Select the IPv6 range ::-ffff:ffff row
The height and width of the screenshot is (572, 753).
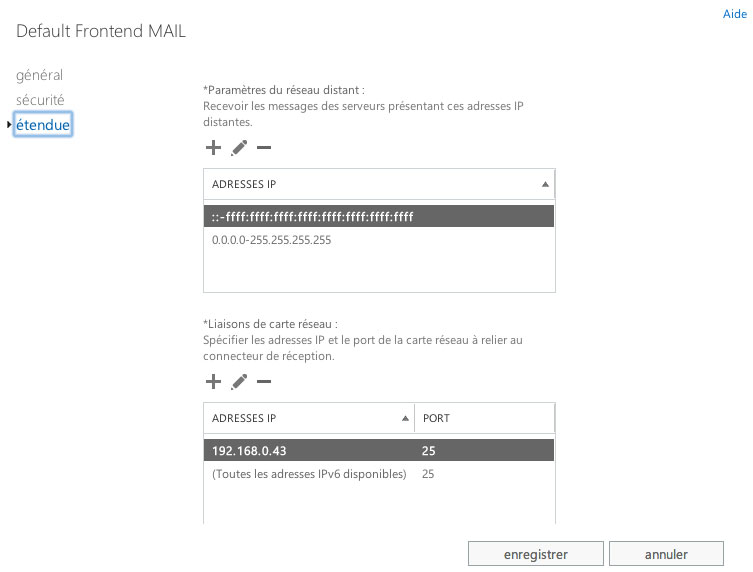pos(378,216)
